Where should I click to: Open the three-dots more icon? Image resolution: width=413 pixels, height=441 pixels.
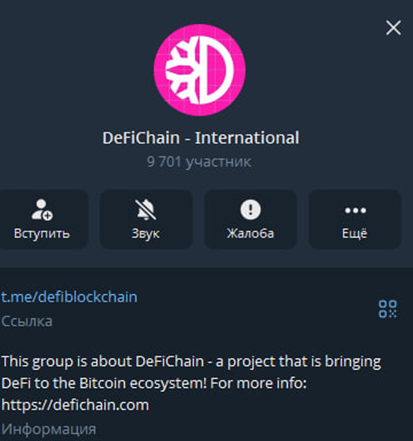click(355, 210)
